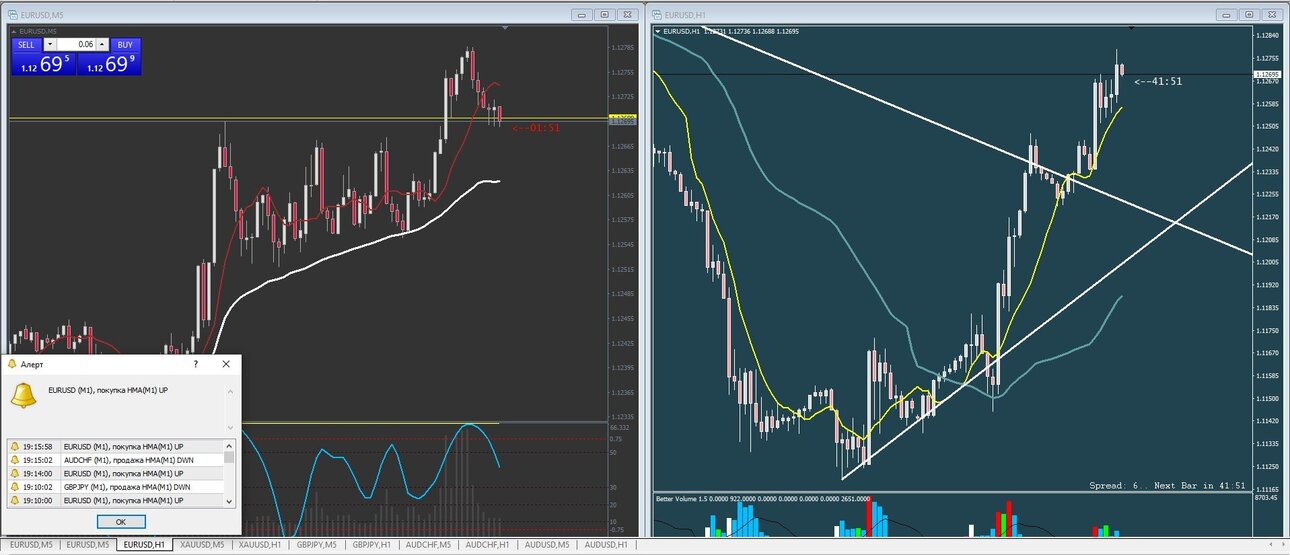Image resolution: width=1290 pixels, height=555 pixels.
Task: Select the GBPJPY (M1) продажа HMA(M1) DWN alert text
Action: pos(129,487)
